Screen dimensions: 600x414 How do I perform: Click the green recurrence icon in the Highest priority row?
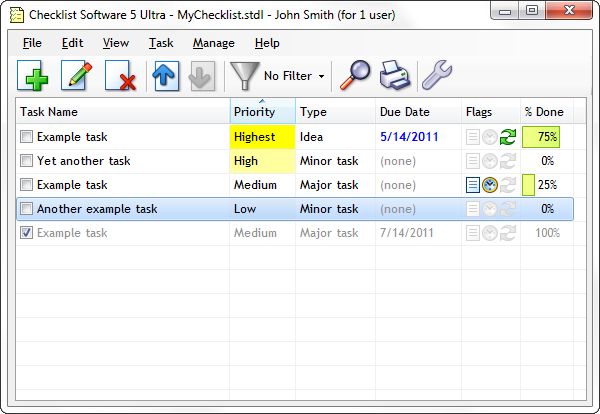click(508, 137)
